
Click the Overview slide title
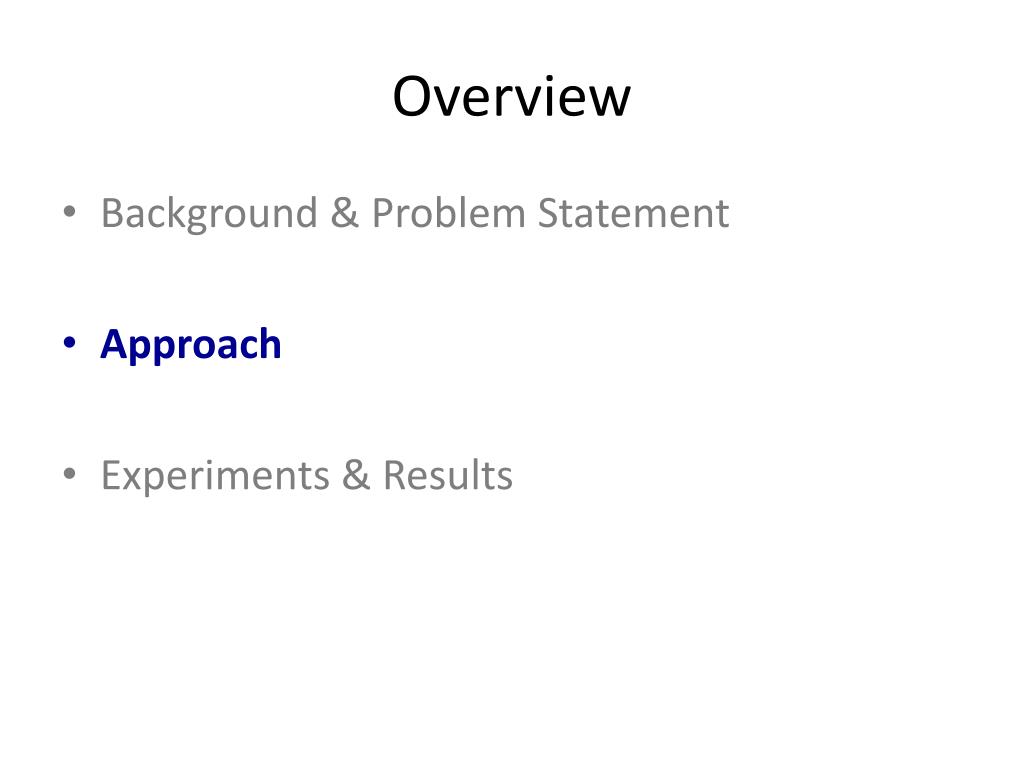(x=511, y=97)
